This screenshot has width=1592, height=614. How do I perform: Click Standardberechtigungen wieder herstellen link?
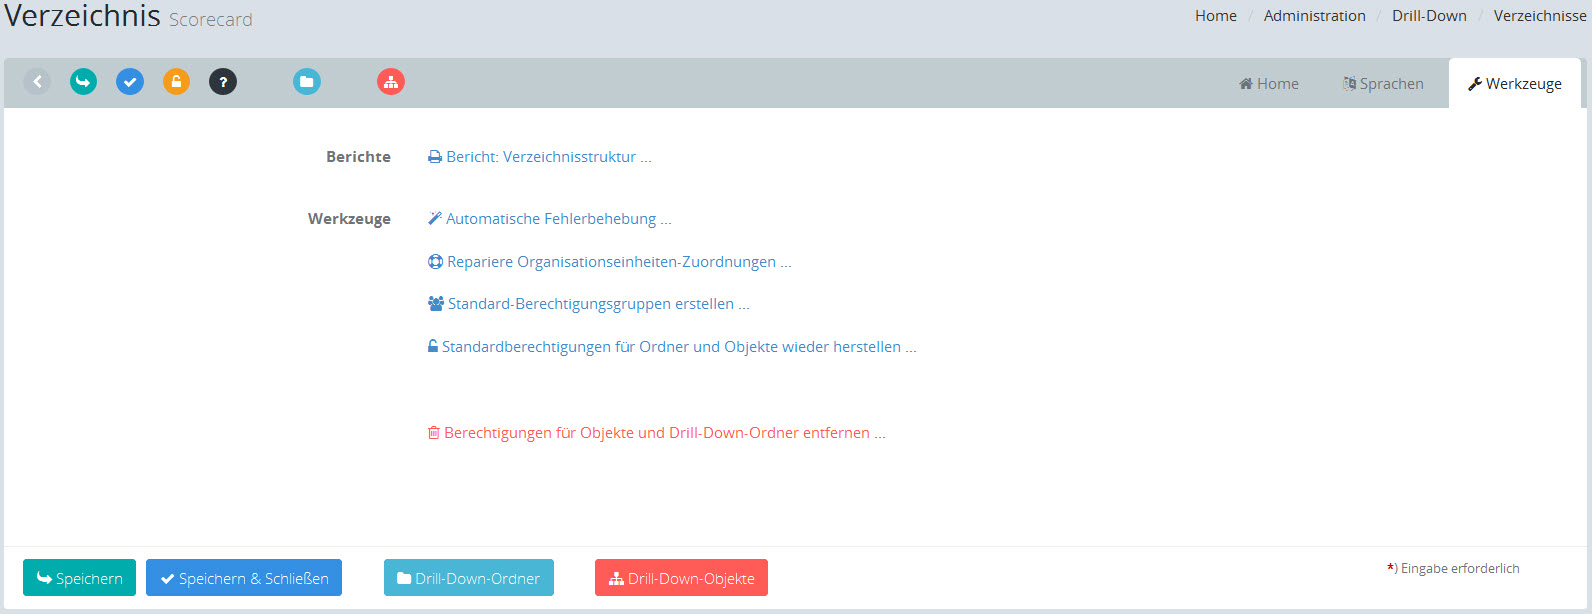pos(672,347)
